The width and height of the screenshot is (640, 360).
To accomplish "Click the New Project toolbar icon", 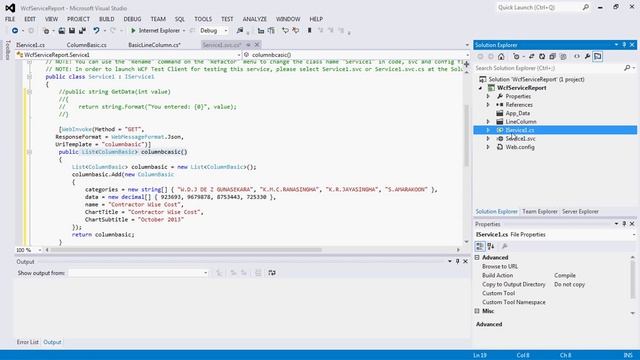I will click(46, 31).
